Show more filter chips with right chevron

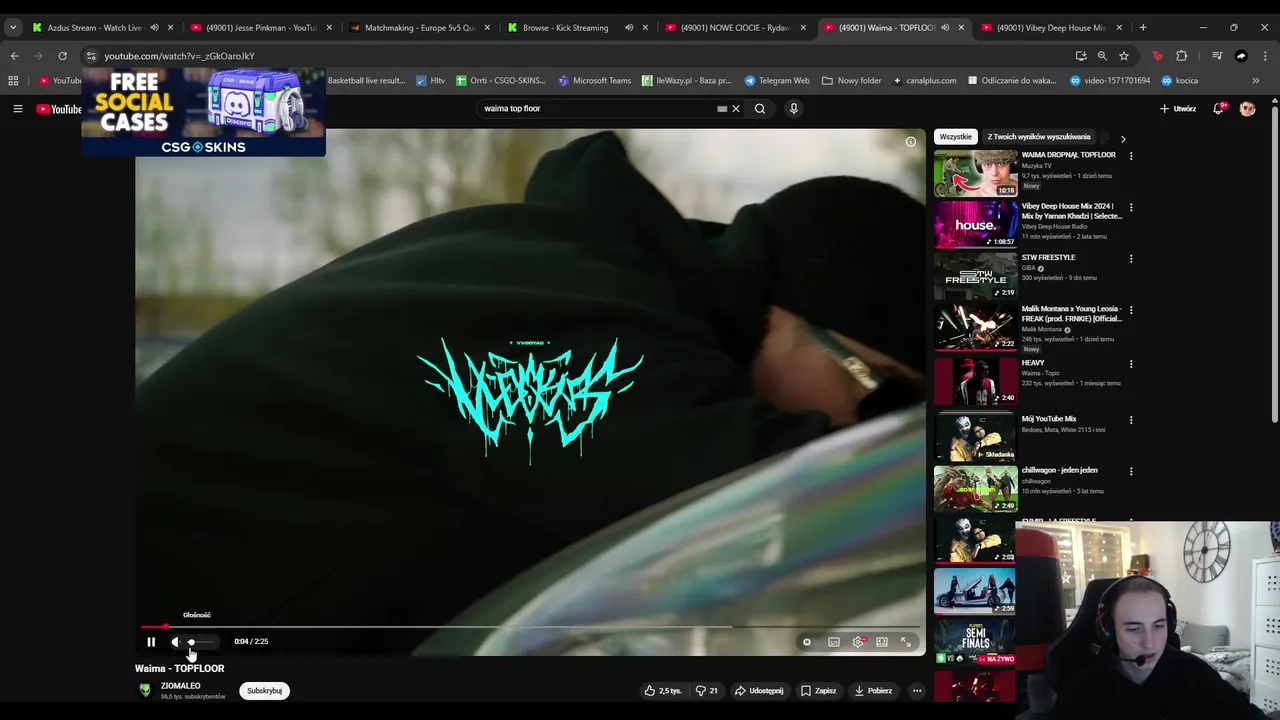pyautogui.click(x=1122, y=139)
